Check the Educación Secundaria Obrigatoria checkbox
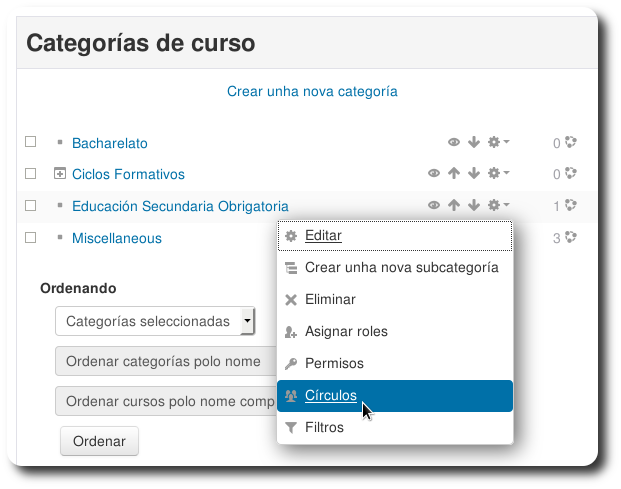 (30, 205)
